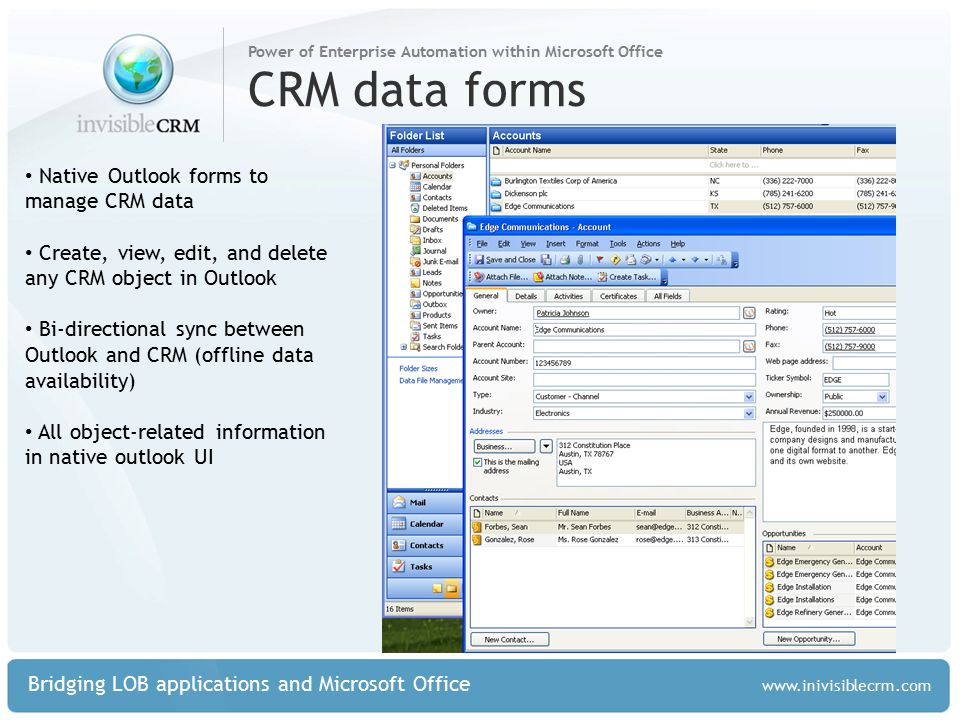Viewport: 960px width, 720px height.
Task: Select the General tab
Action: (x=486, y=296)
